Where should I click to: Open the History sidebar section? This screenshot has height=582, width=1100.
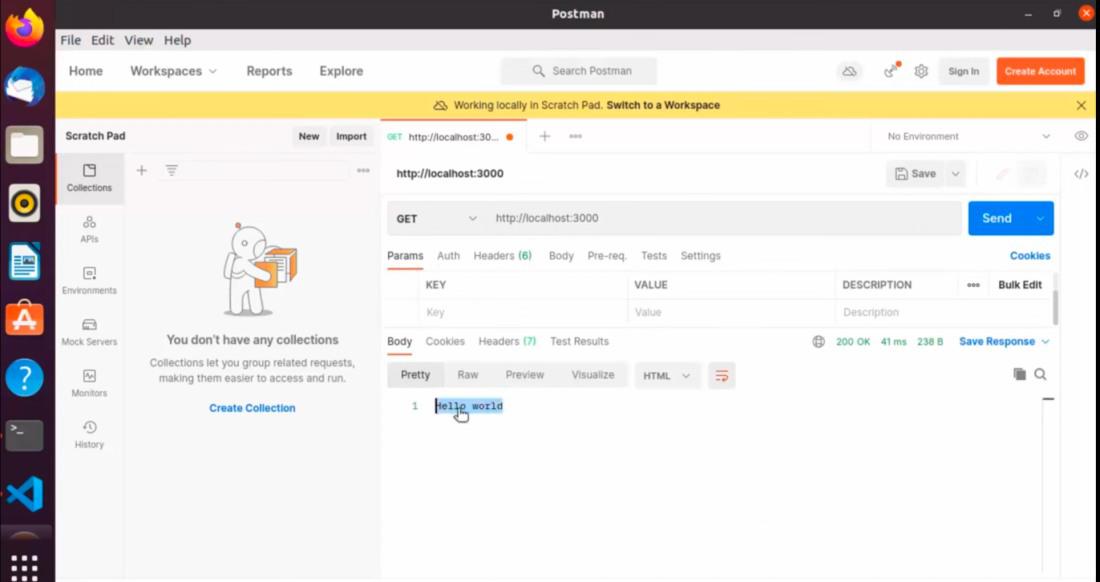(89, 434)
